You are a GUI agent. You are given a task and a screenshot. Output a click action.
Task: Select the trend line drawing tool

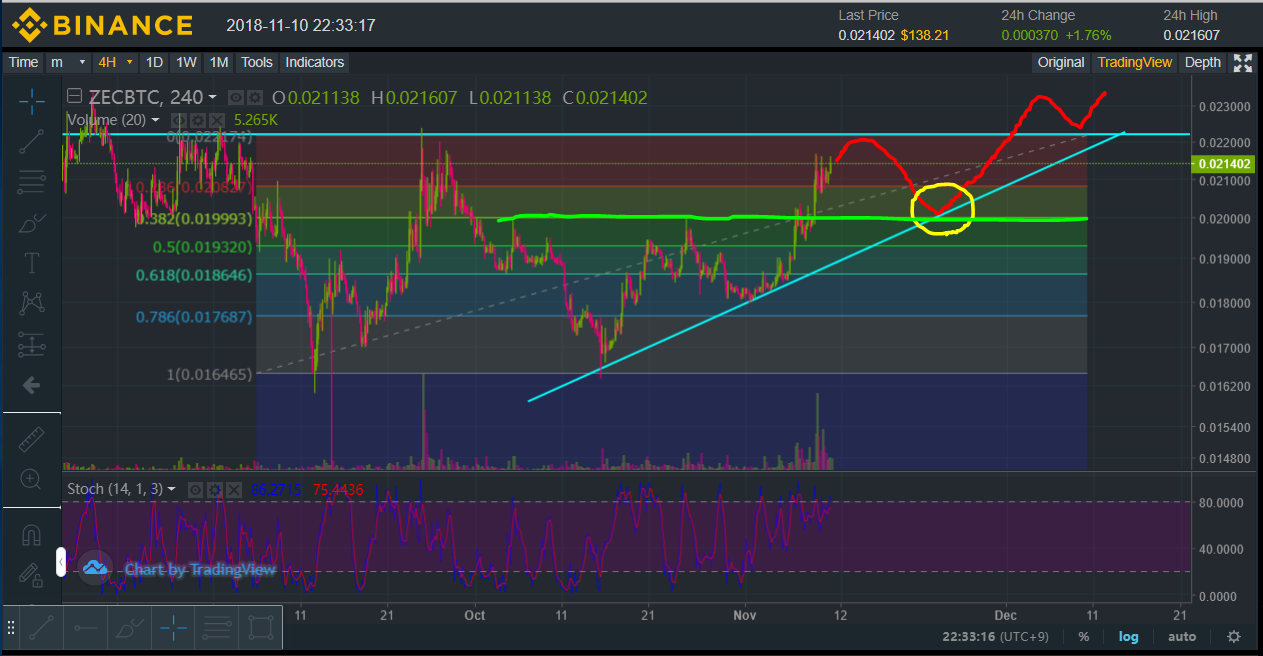pyautogui.click(x=31, y=141)
